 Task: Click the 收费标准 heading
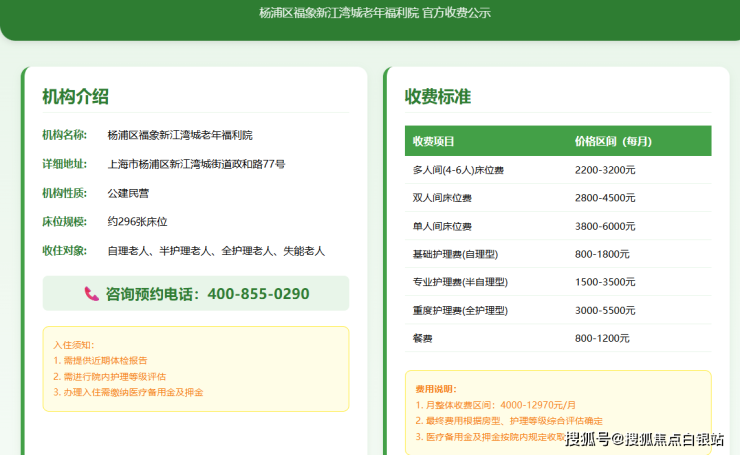(x=437, y=96)
